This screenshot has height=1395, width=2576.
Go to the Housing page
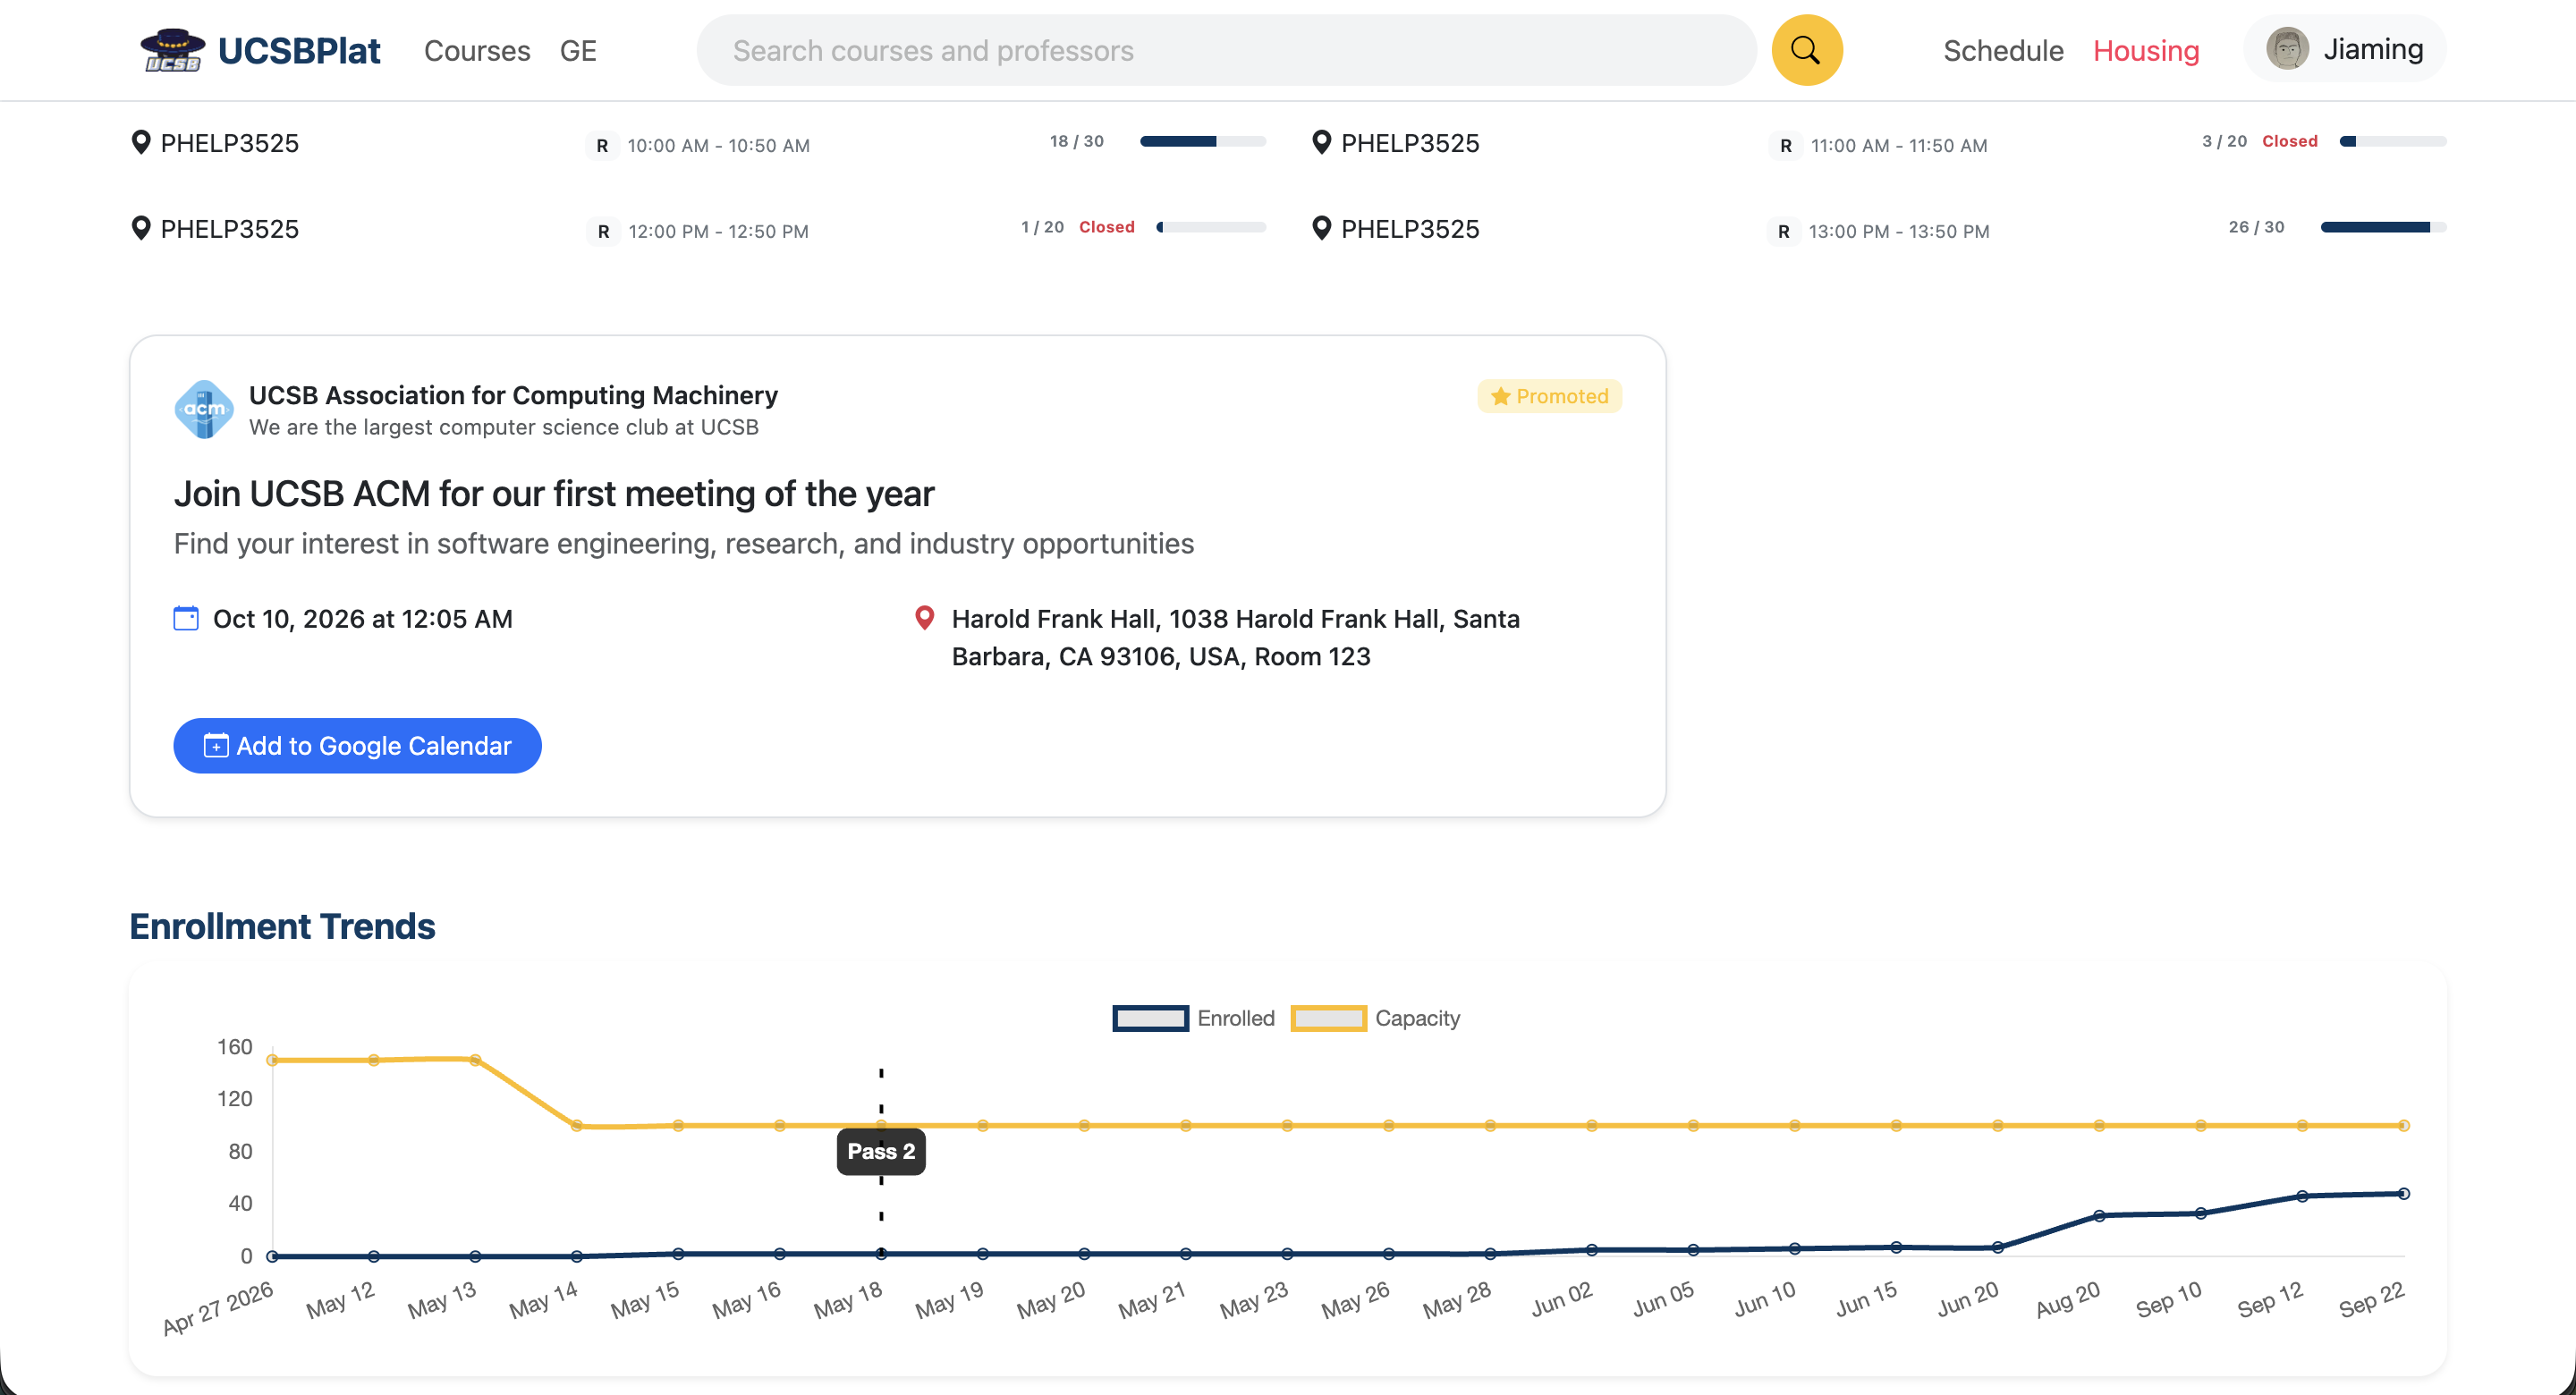tap(2145, 50)
